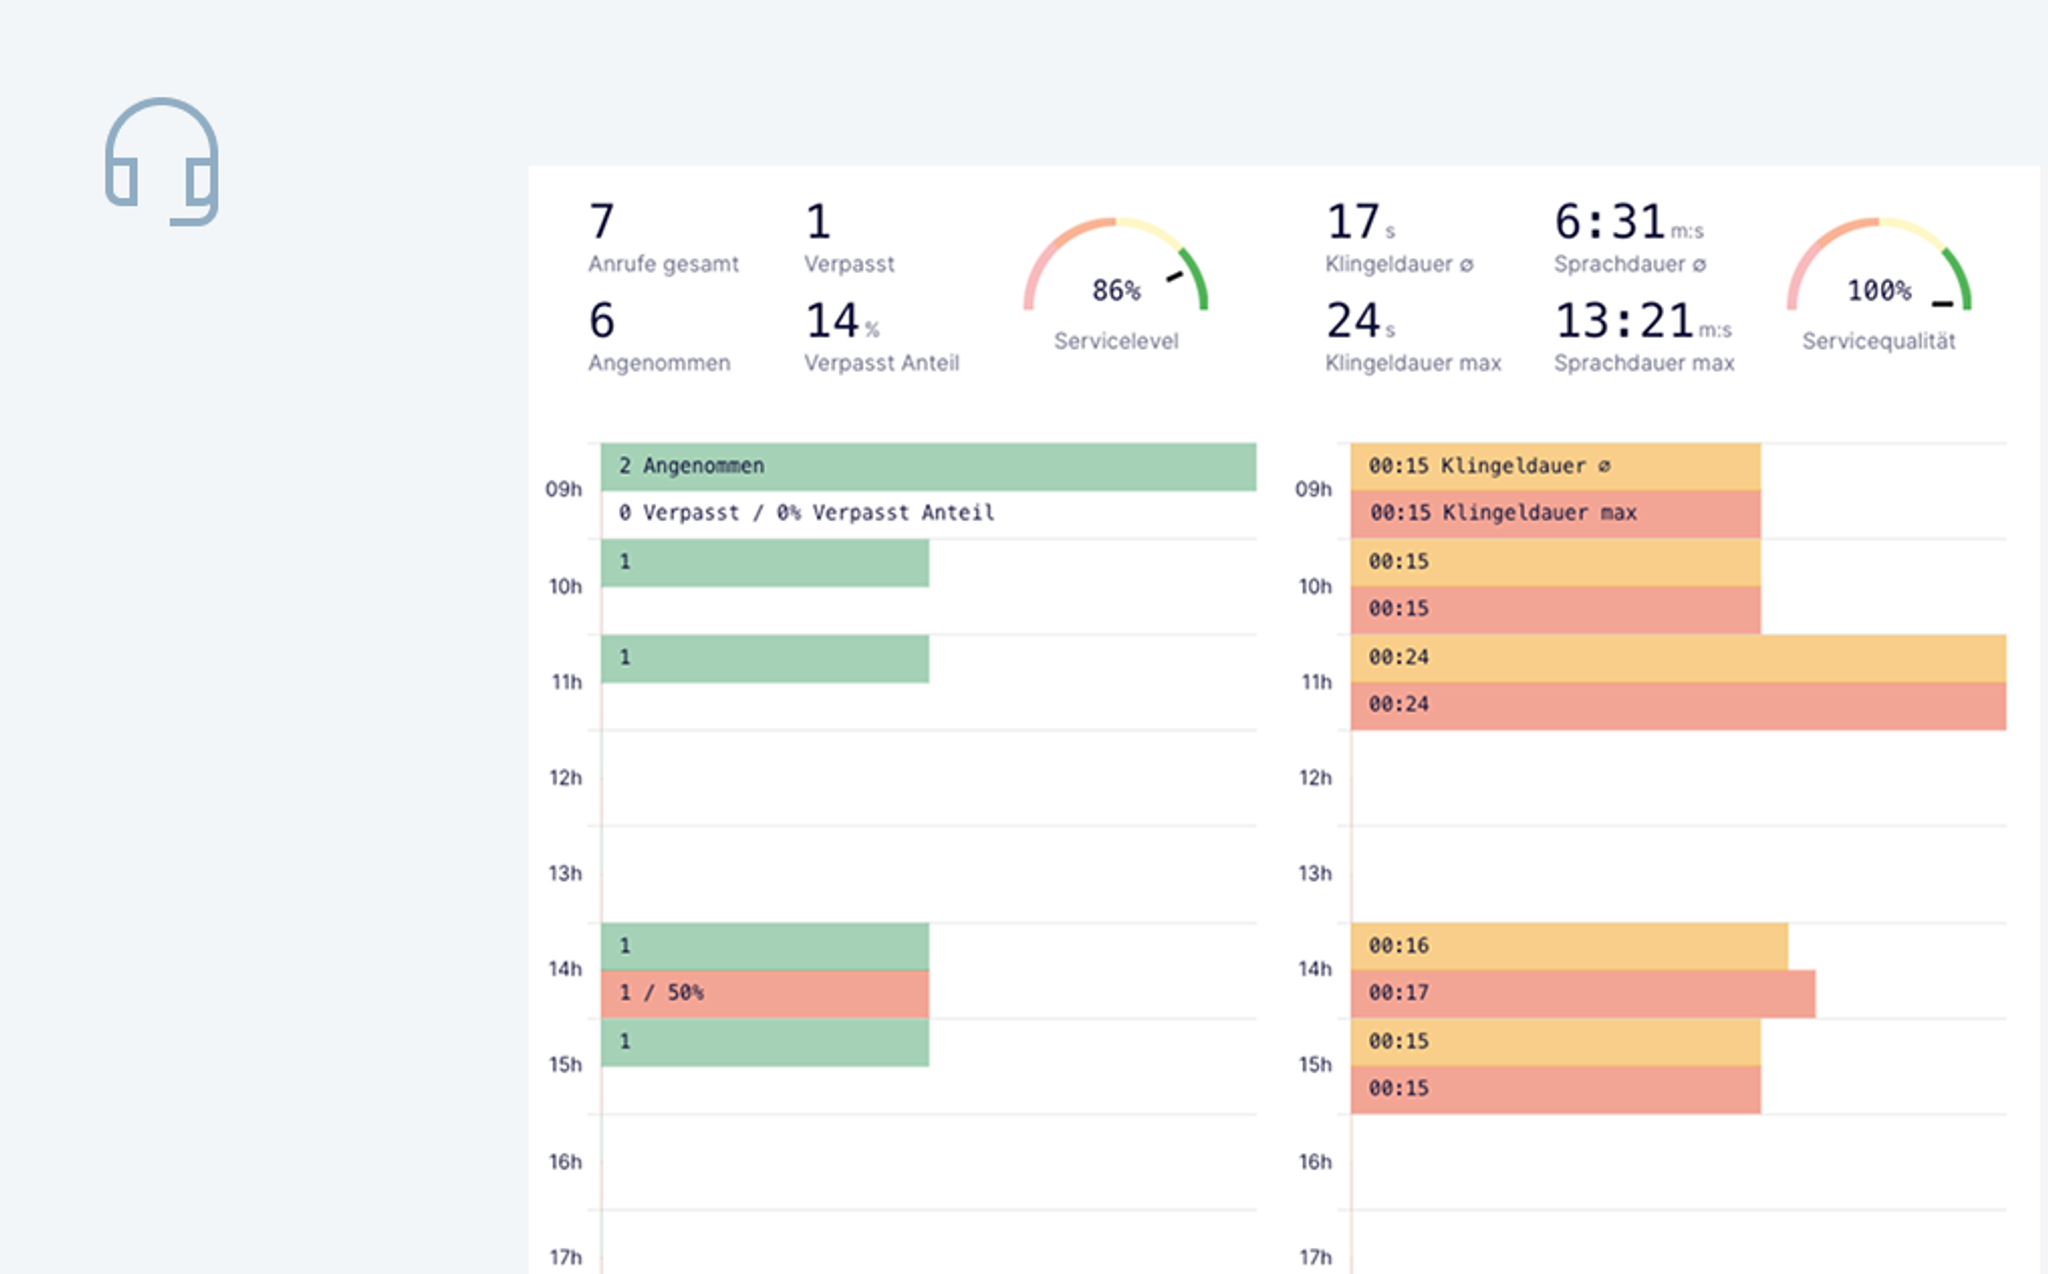This screenshot has height=1274, width=2048.
Task: Click the Anrufe gesamt value 7
Action: click(x=602, y=222)
